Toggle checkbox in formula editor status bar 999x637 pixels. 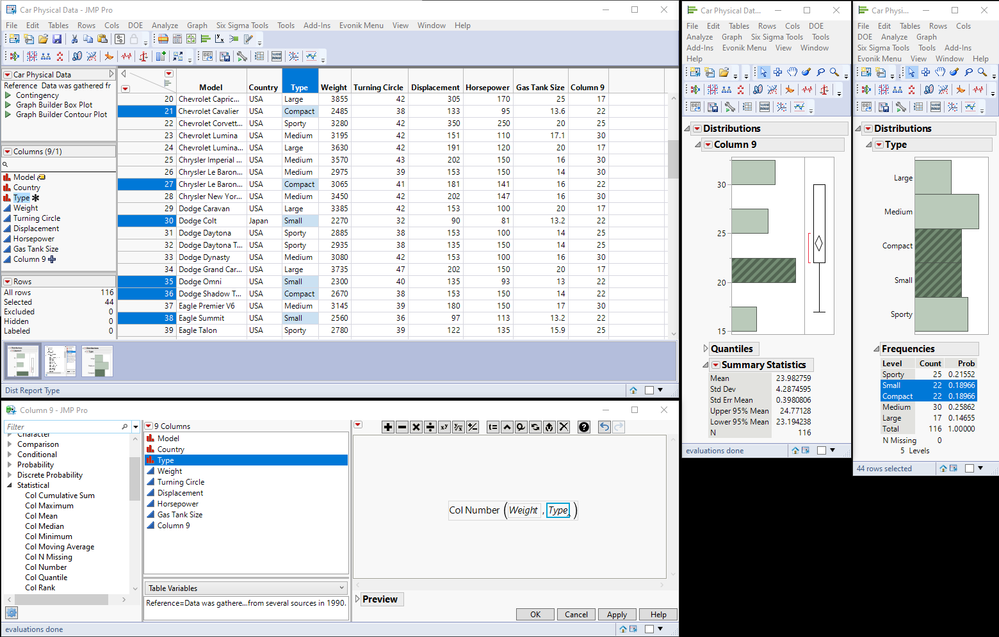click(x=649, y=629)
